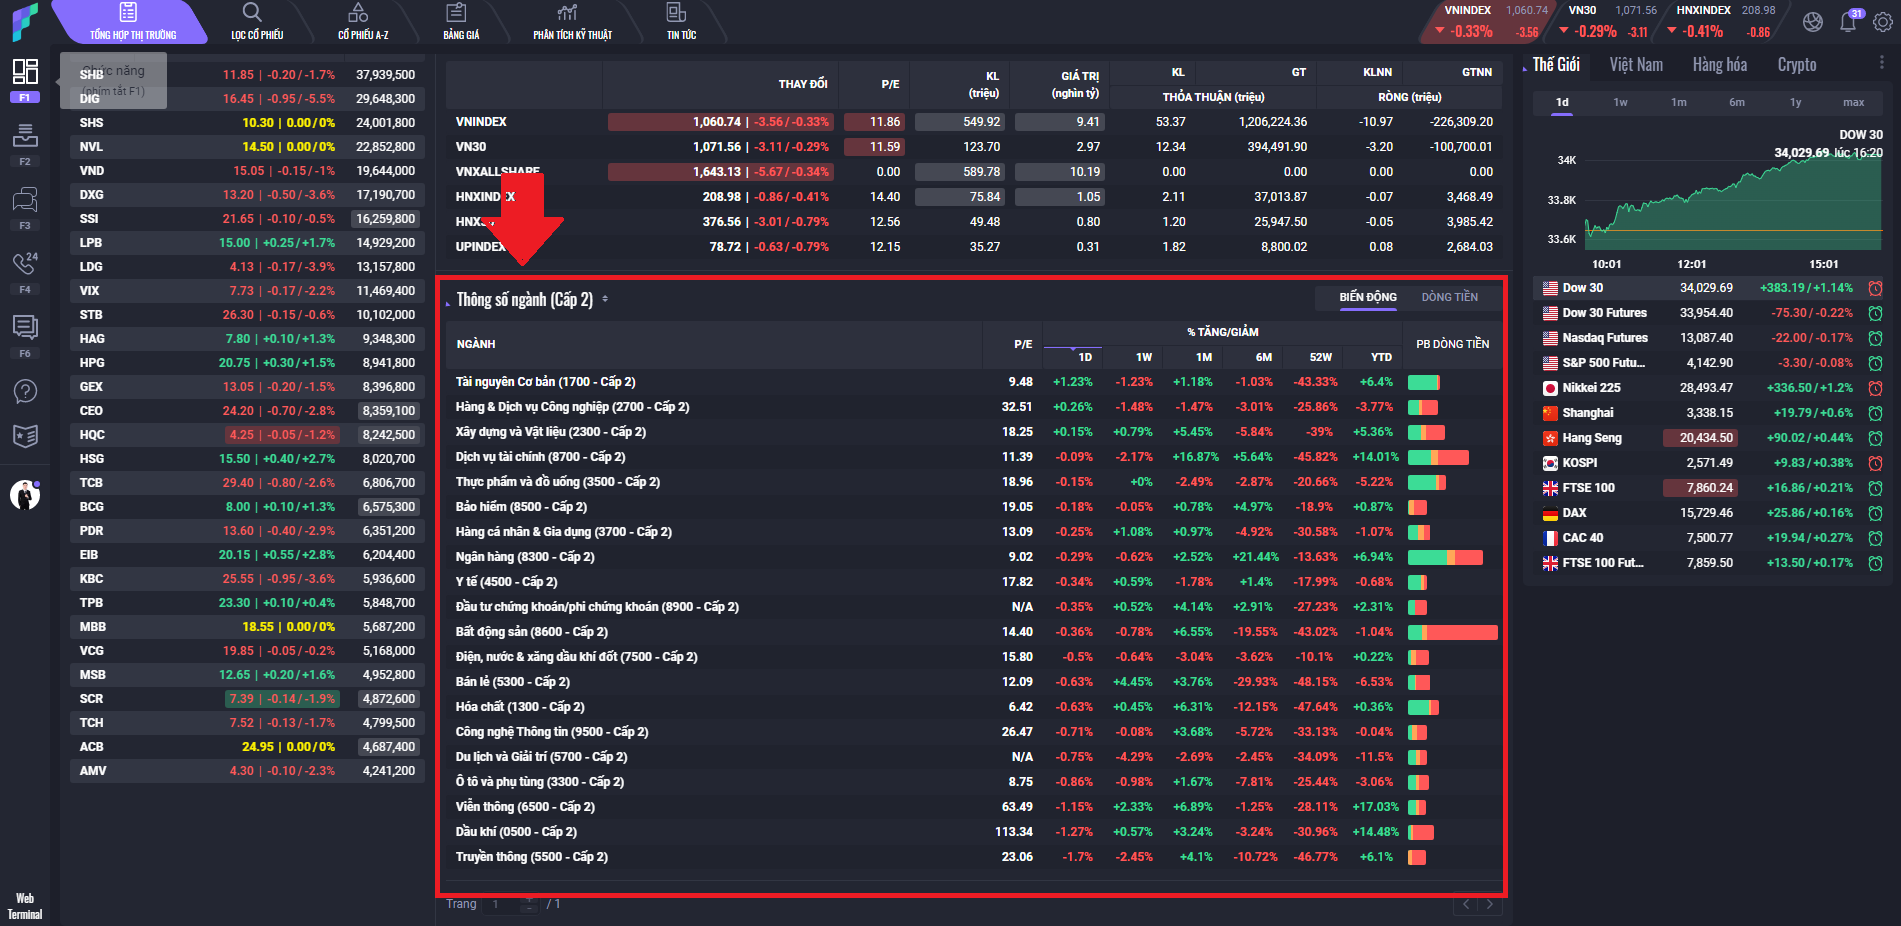The width and height of the screenshot is (1901, 926).
Task: Toggle alarm alert for Nikkei 225
Action: [x=1875, y=388]
